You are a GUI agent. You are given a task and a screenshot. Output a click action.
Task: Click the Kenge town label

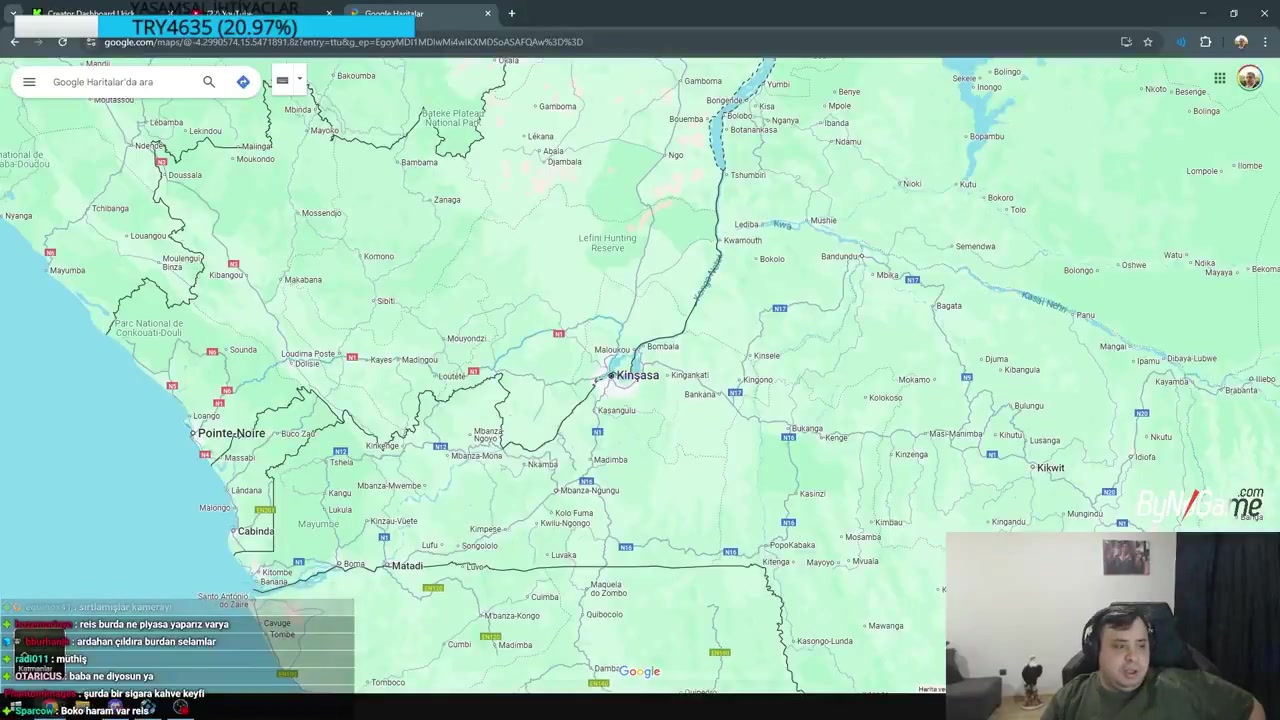pos(836,438)
